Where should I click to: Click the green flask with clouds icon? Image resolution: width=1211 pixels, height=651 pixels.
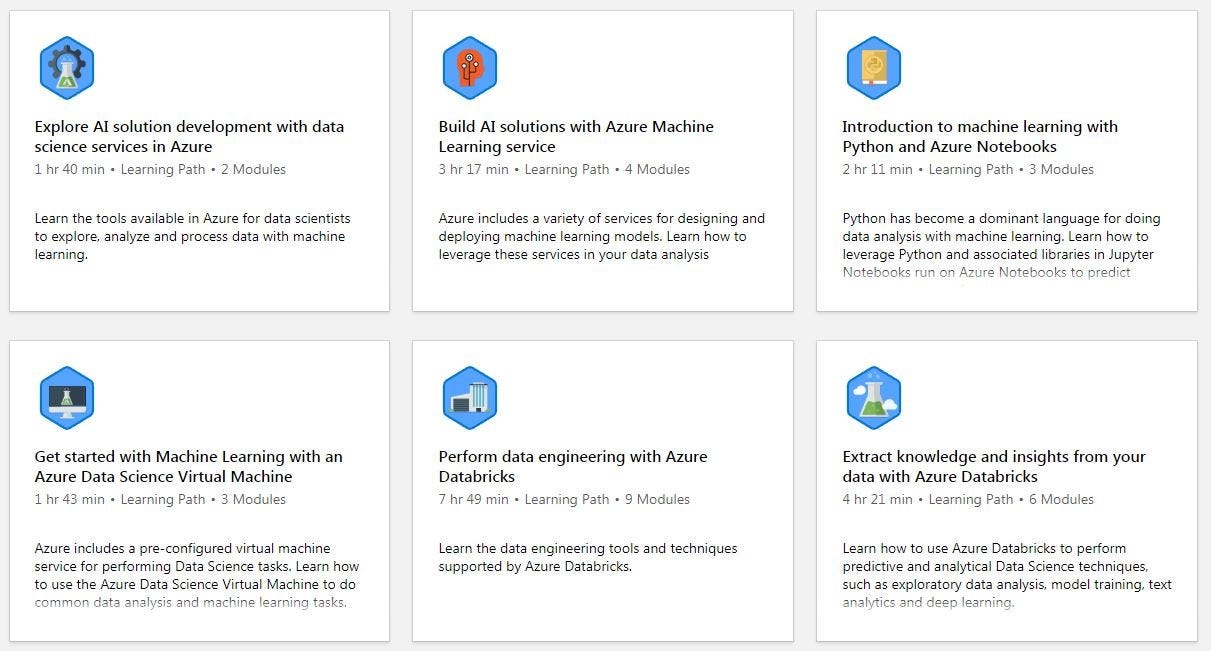(874, 398)
